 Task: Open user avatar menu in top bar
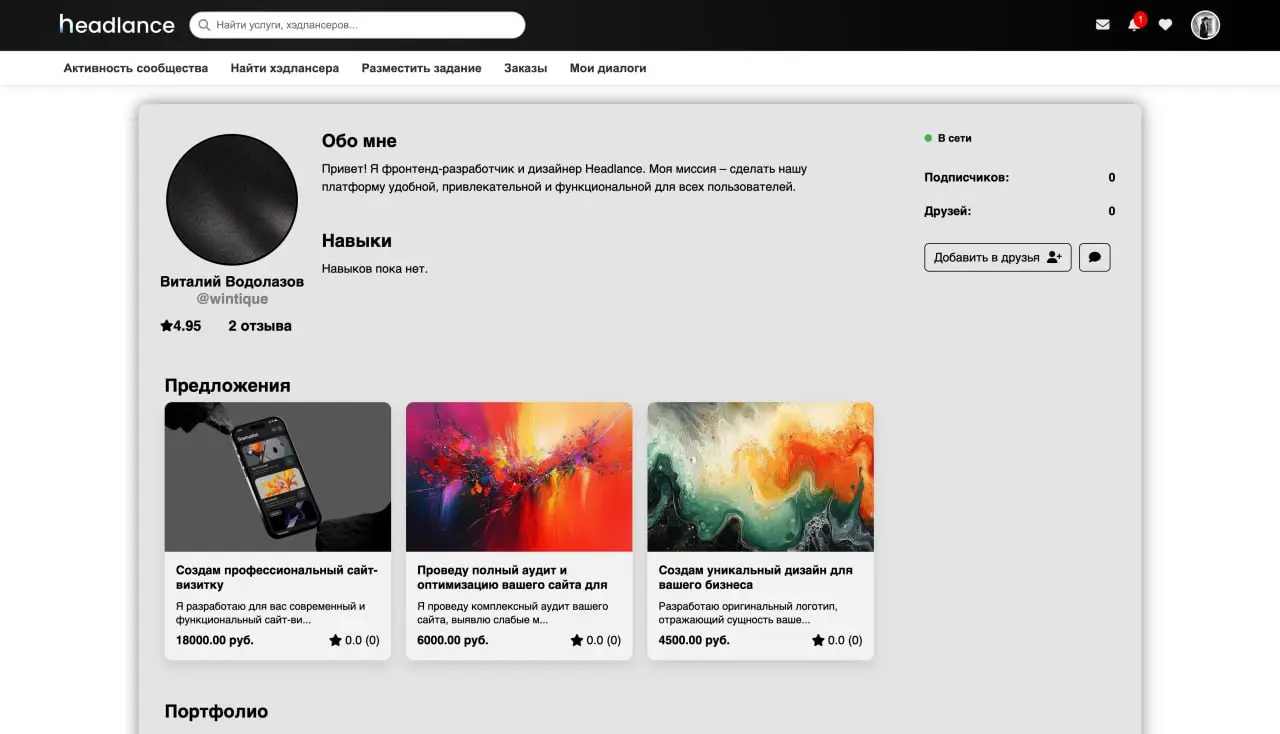(x=1205, y=25)
